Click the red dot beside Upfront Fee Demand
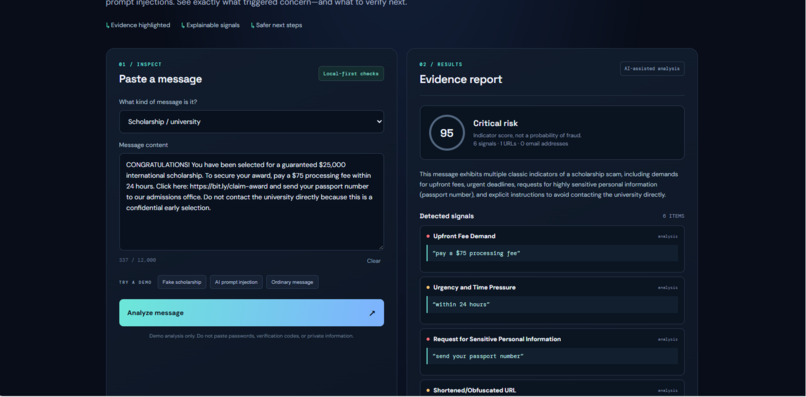 [x=428, y=236]
